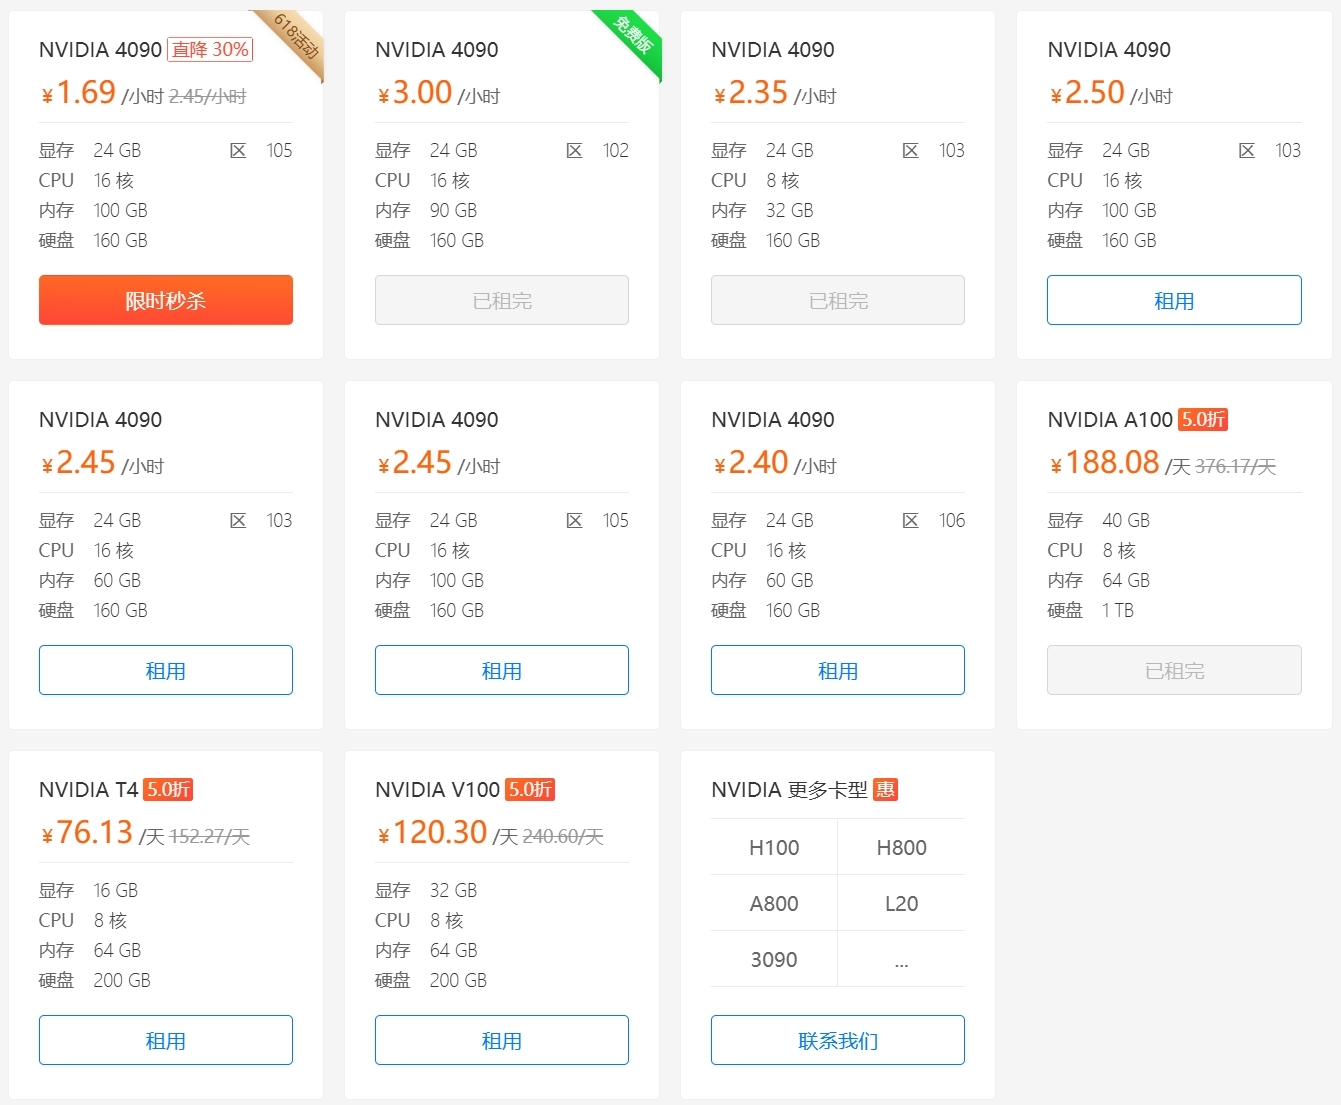Click 租用 for the NVIDIA T4 card
The width and height of the screenshot is (1341, 1105).
(166, 1040)
